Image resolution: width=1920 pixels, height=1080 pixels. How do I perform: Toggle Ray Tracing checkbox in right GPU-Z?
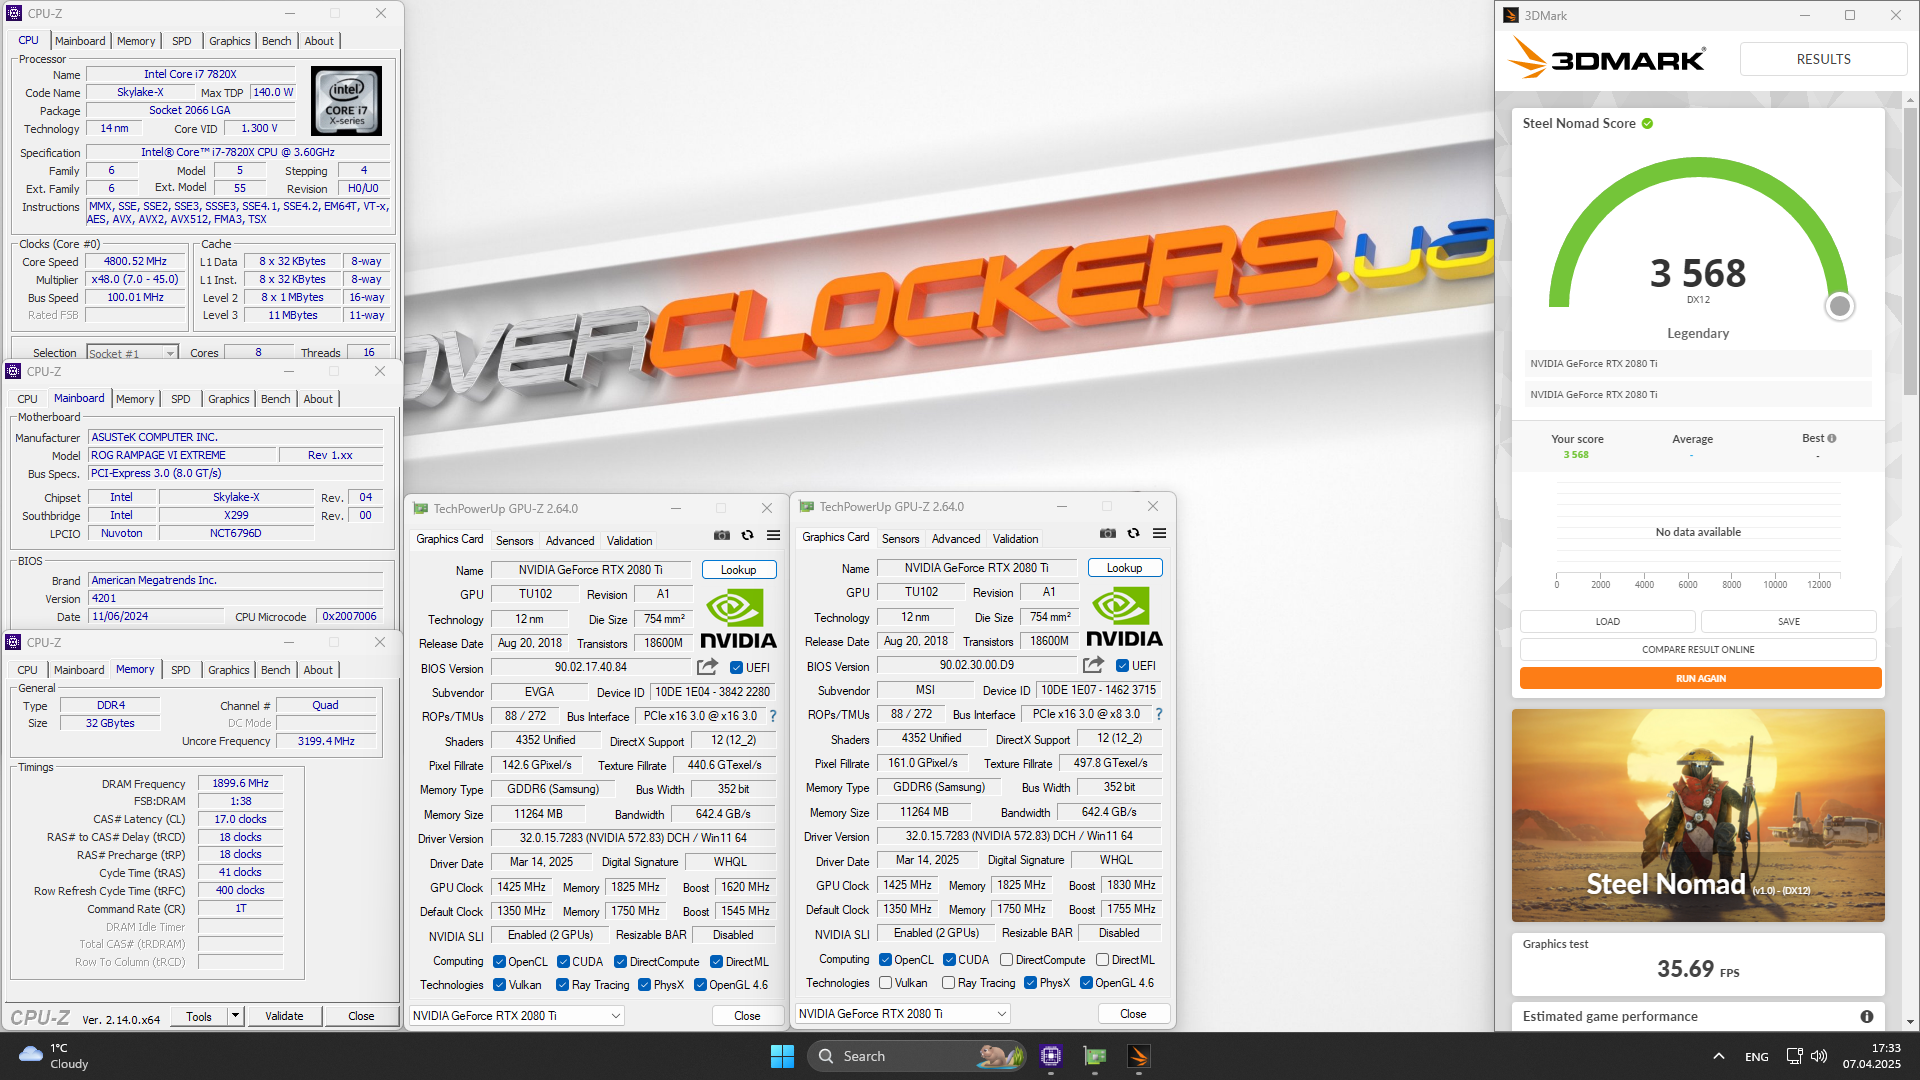pyautogui.click(x=948, y=983)
